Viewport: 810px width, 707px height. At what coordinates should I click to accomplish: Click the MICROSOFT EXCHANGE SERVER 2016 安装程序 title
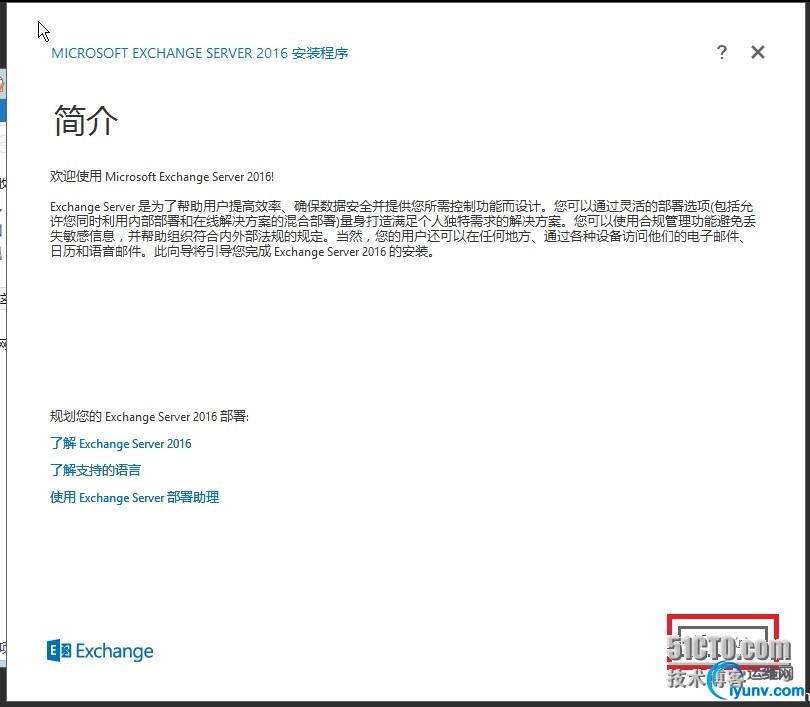click(x=199, y=53)
